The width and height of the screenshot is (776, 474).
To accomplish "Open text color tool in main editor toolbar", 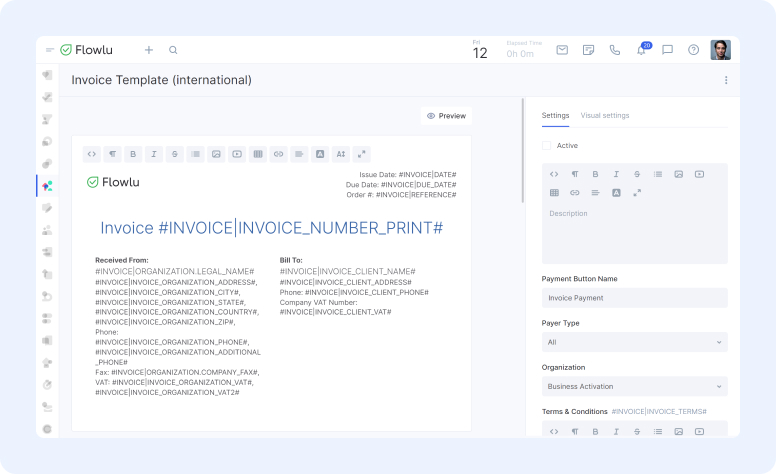I will tap(320, 154).
